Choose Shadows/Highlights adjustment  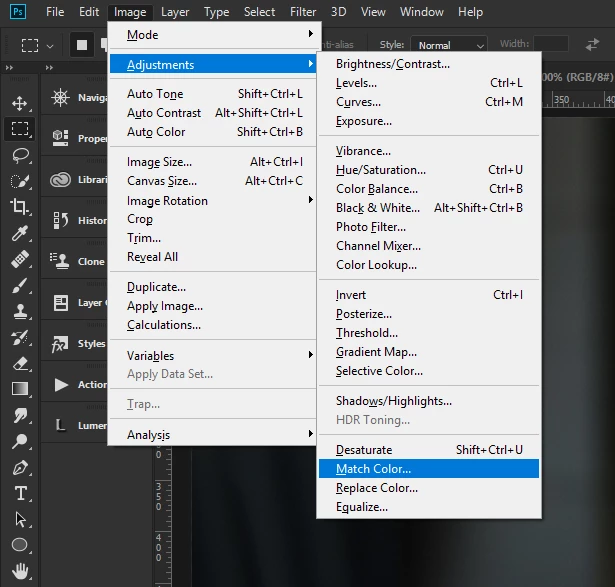[x=429, y=401]
